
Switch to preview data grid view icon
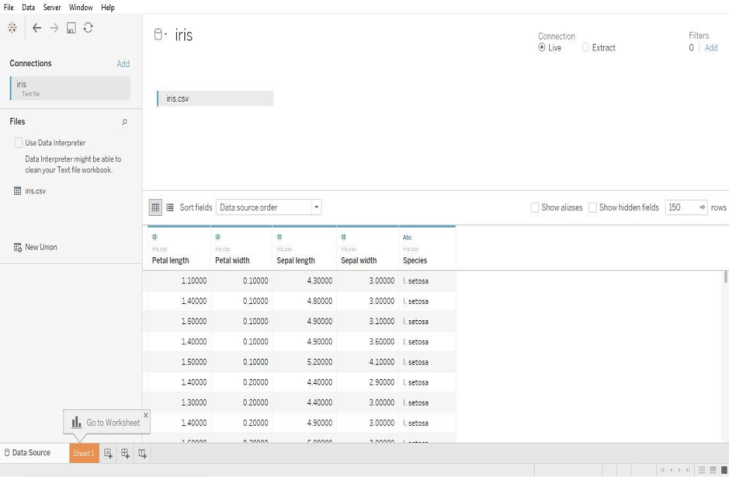(x=155, y=207)
